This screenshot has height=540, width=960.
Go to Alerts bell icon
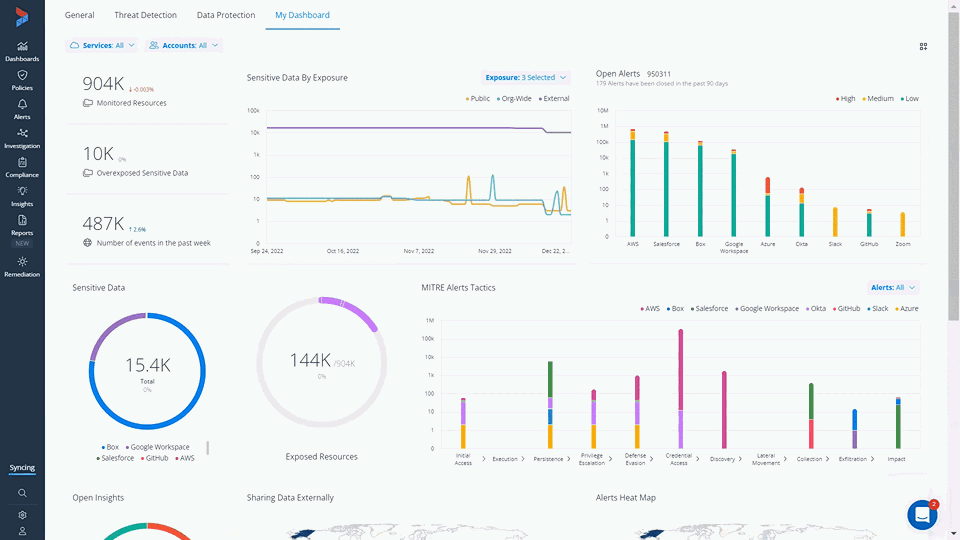click(x=22, y=109)
